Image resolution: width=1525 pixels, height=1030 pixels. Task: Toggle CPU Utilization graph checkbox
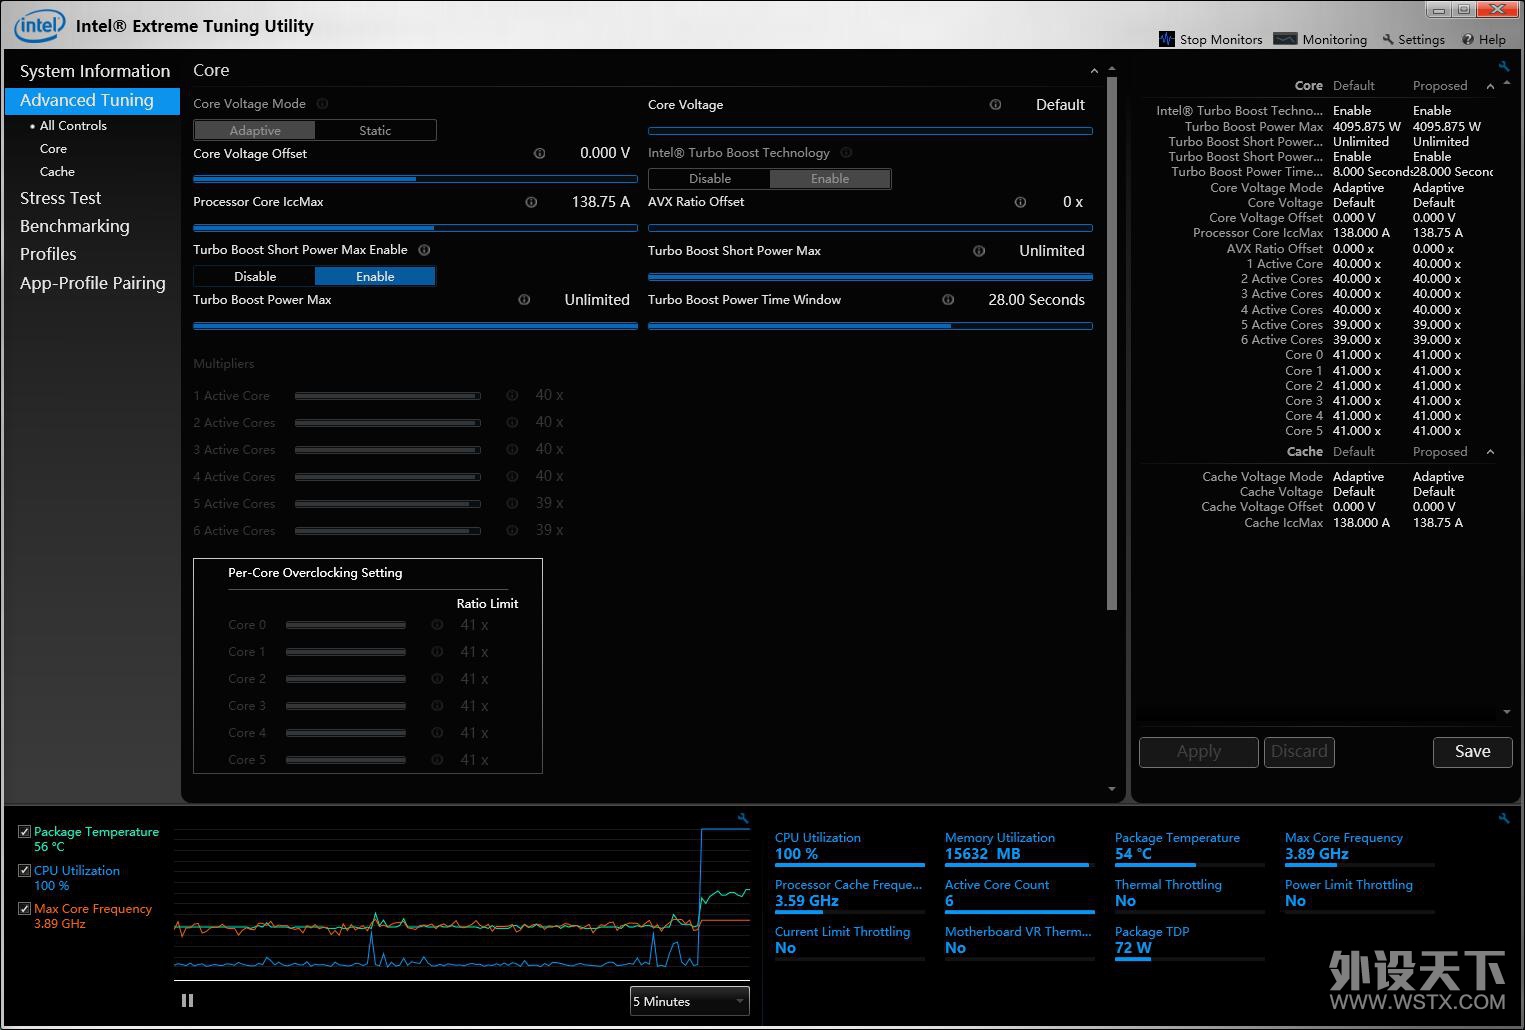click(x=24, y=870)
